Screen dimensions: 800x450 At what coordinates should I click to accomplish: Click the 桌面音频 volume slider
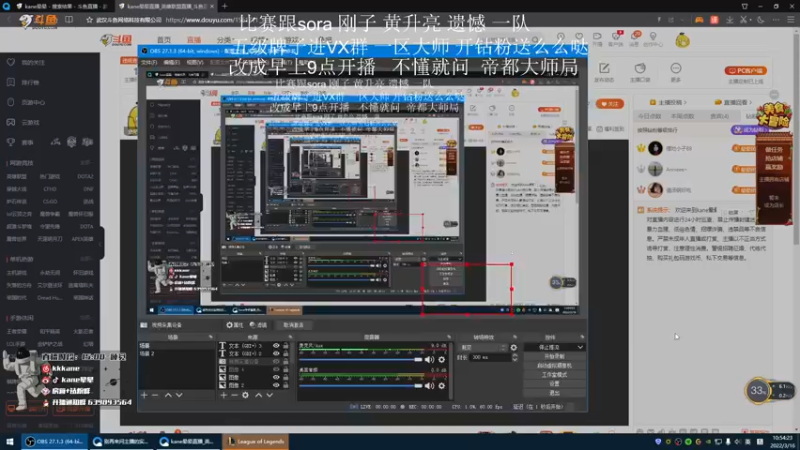click(361, 386)
